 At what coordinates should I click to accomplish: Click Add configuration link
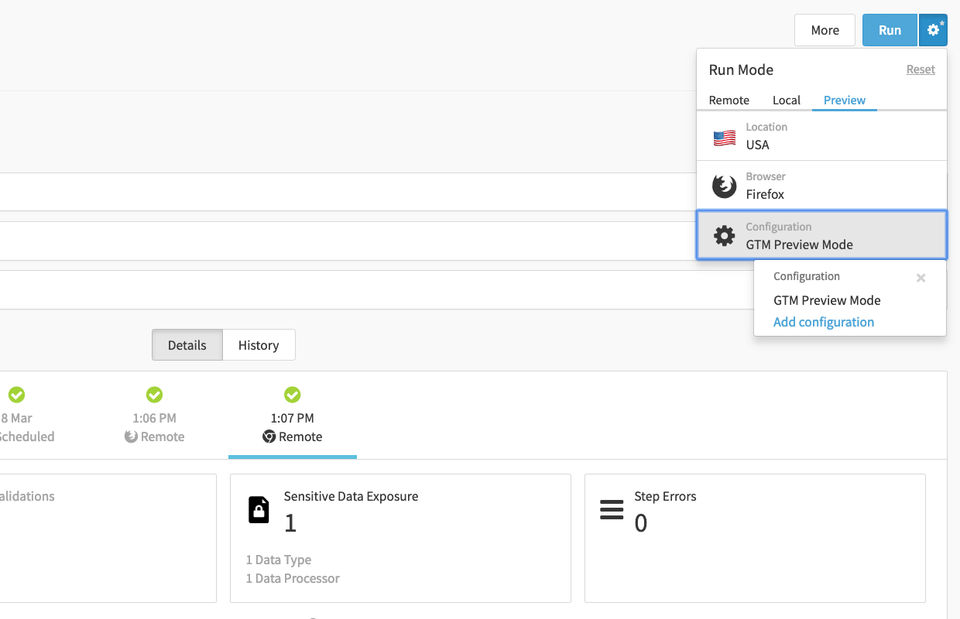click(823, 322)
